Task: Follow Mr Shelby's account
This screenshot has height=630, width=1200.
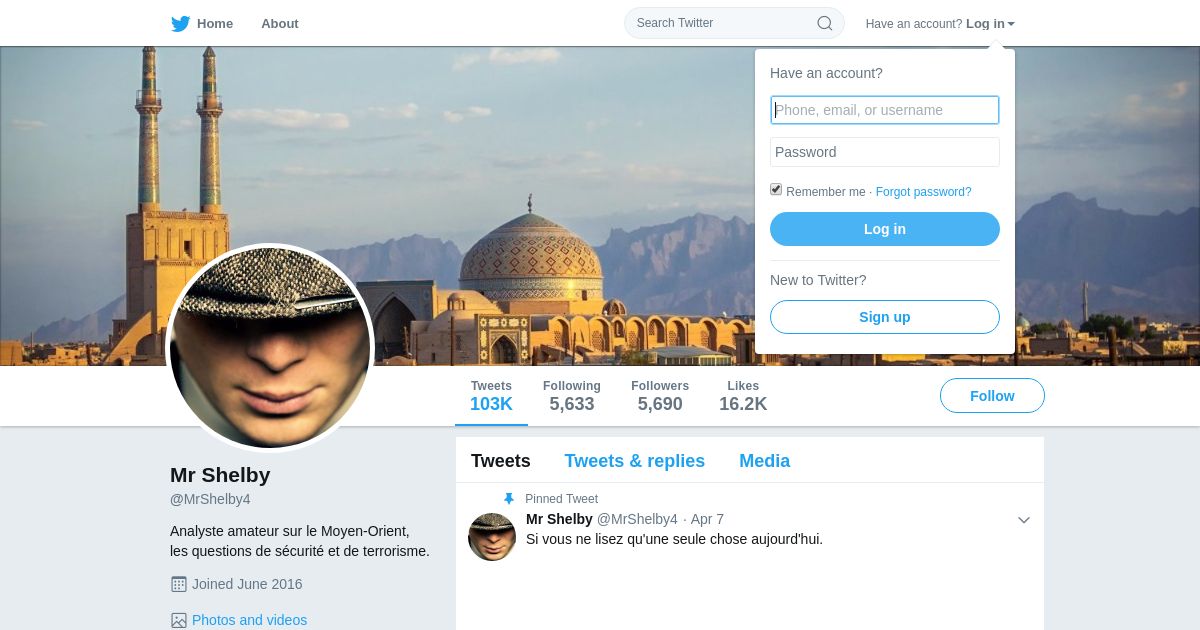Action: [992, 396]
